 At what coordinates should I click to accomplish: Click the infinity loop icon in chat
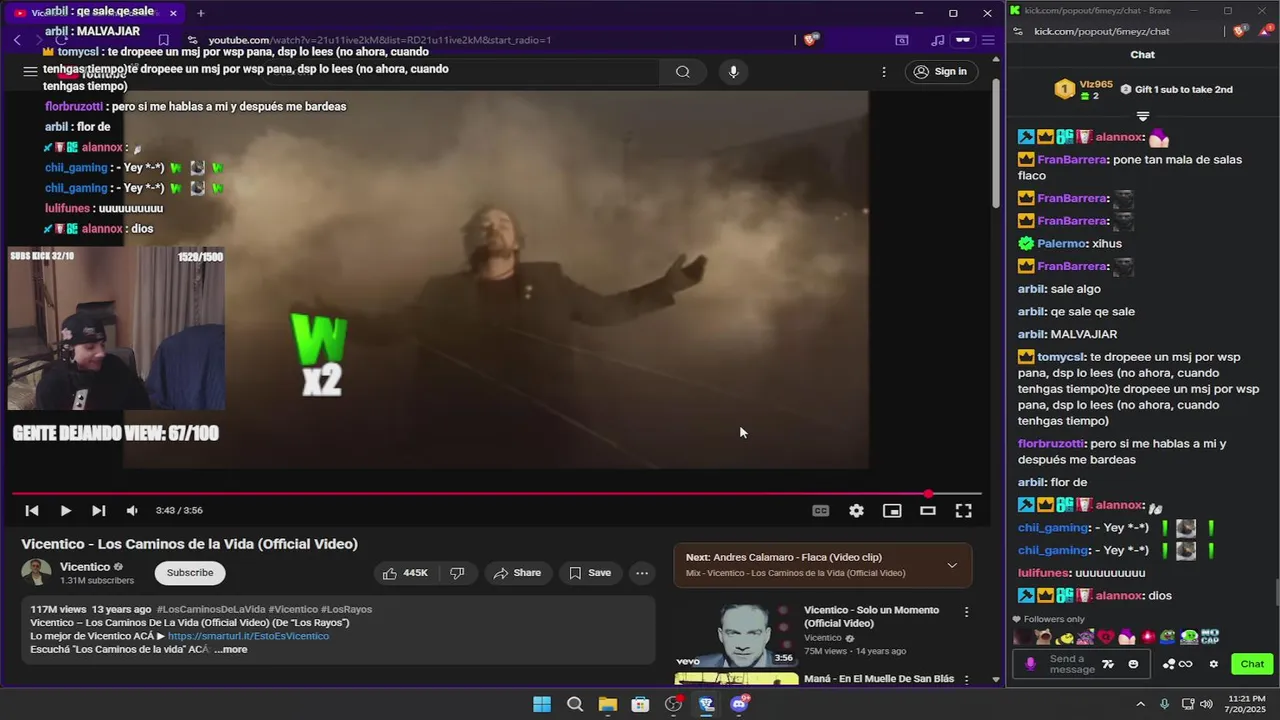[1186, 664]
